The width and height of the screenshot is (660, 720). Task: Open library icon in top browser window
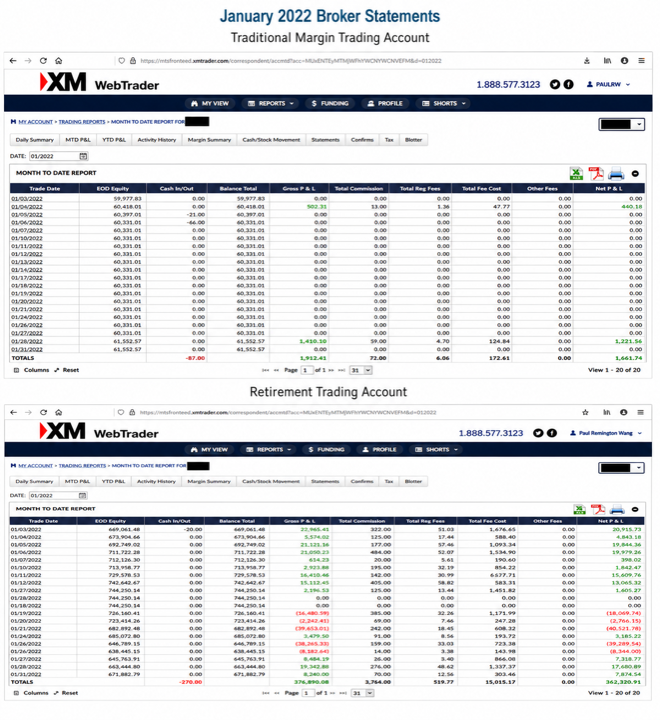(607, 61)
